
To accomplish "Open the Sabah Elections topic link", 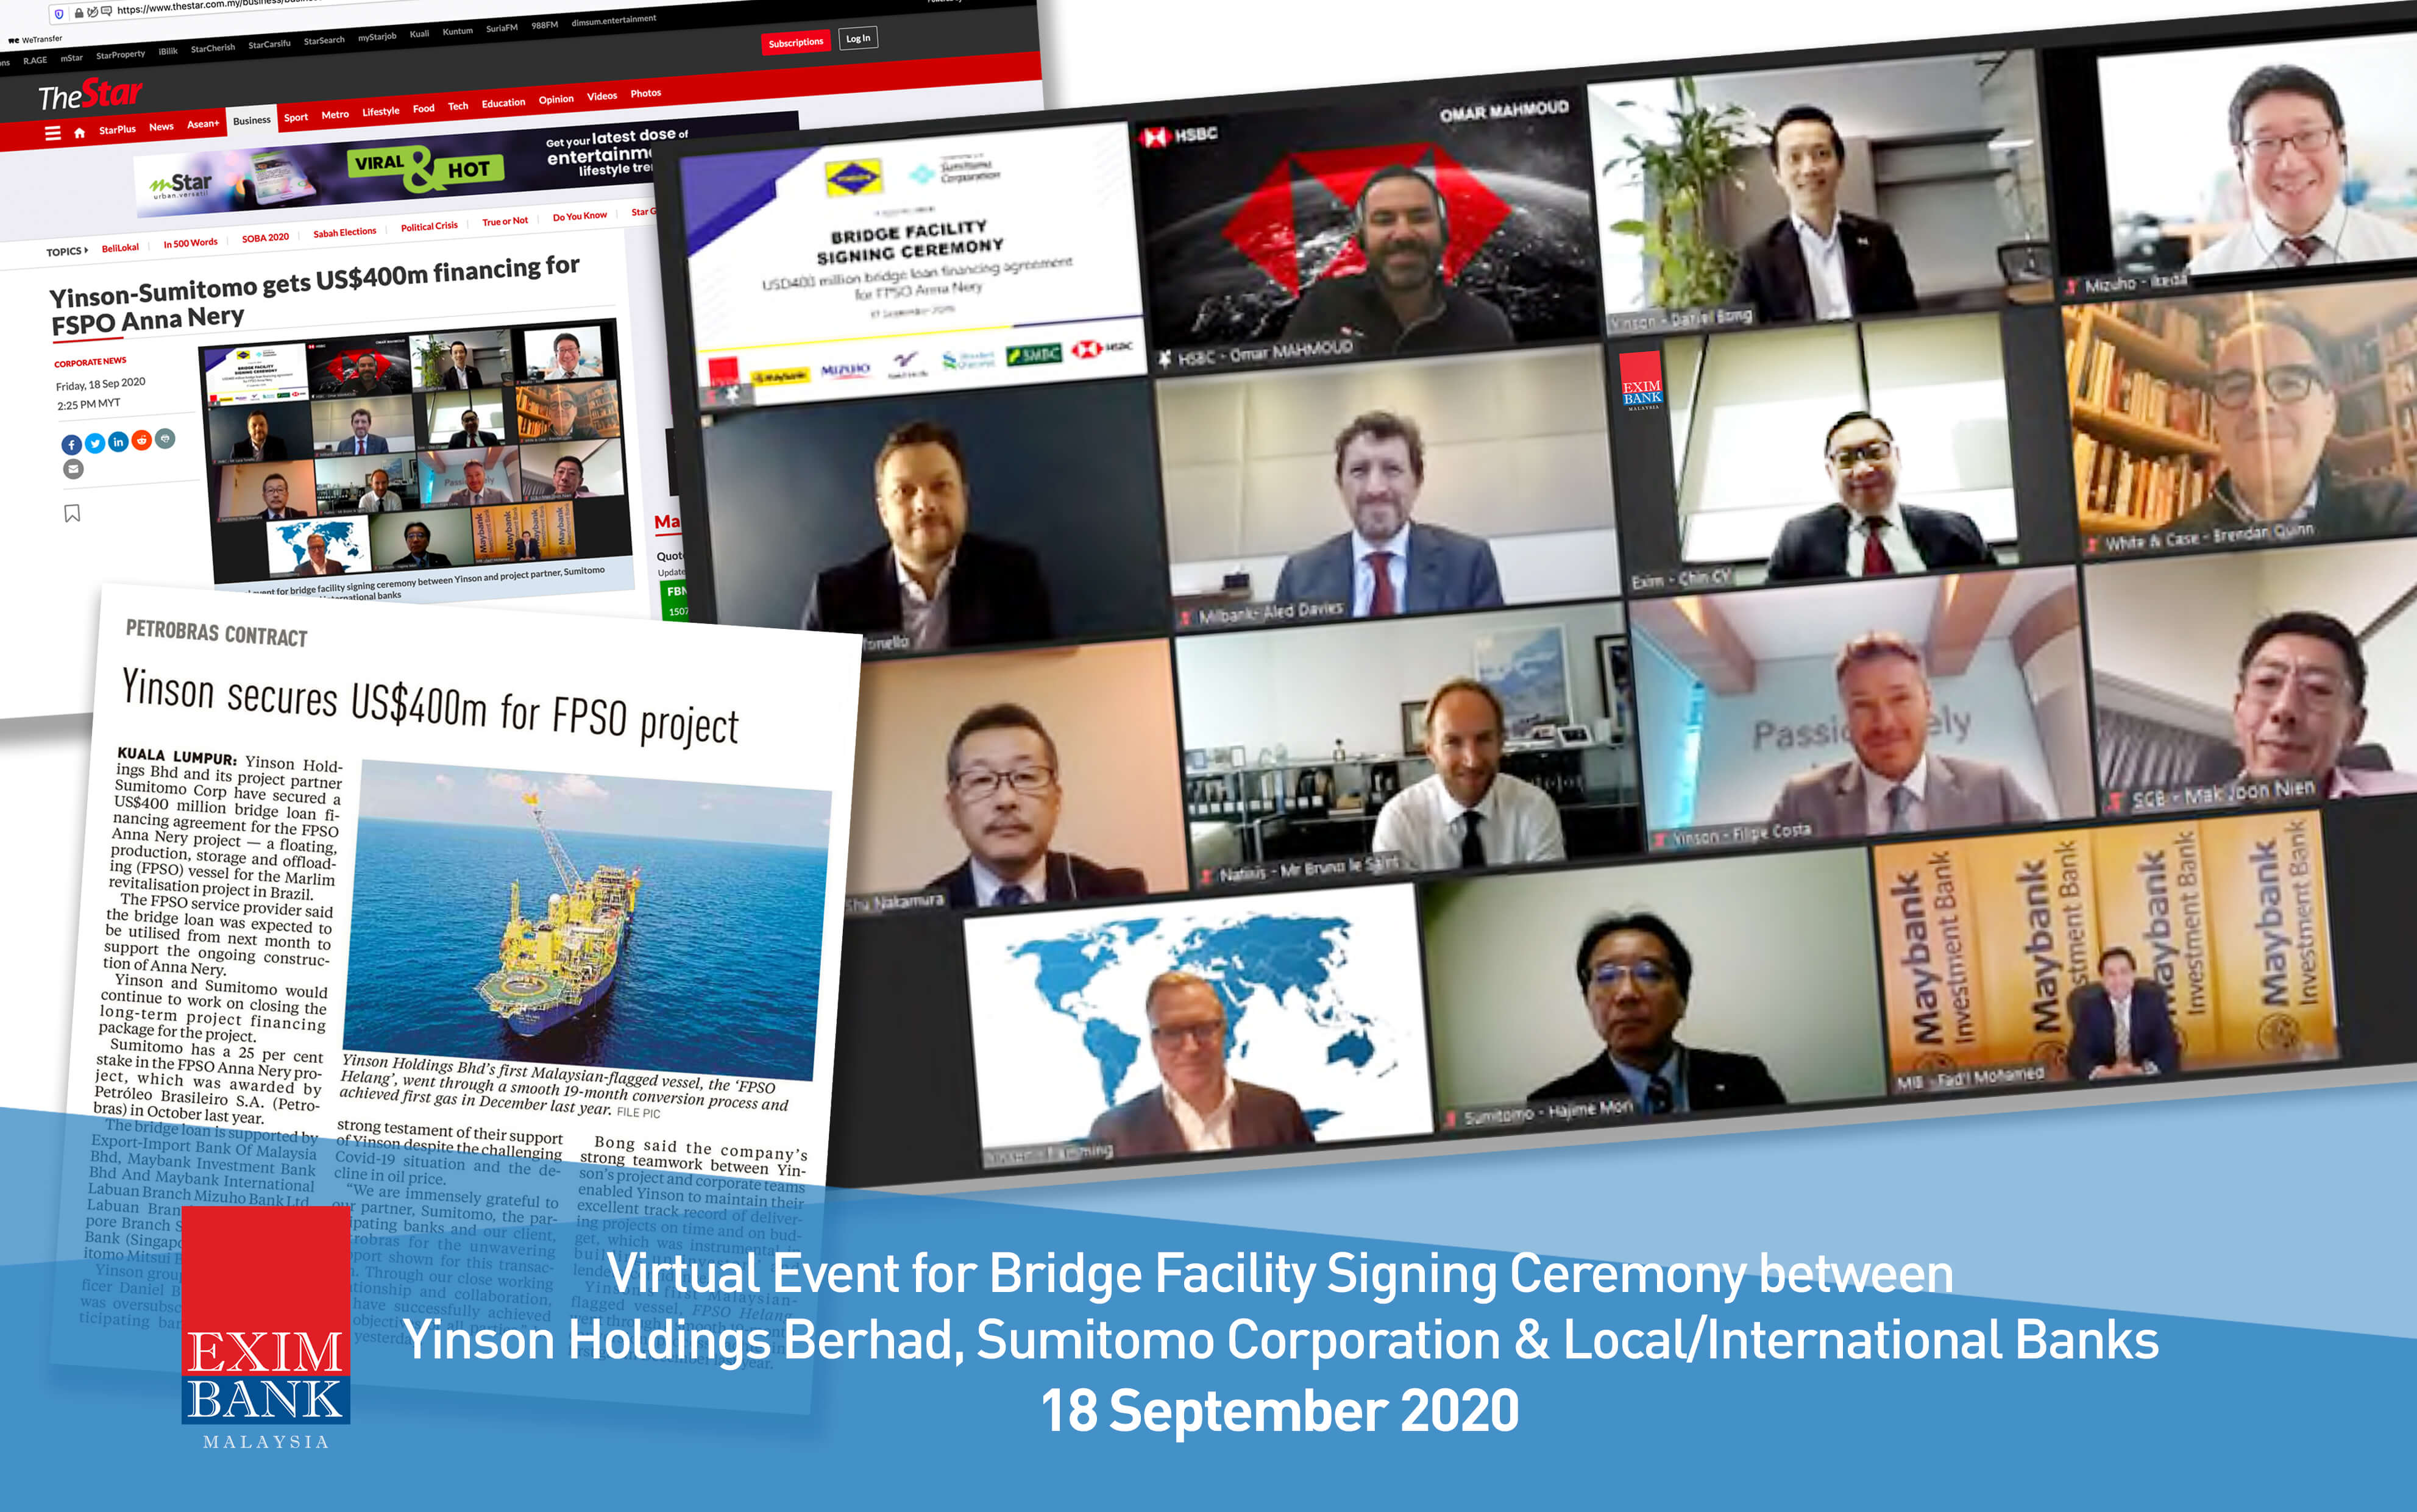I will (345, 232).
